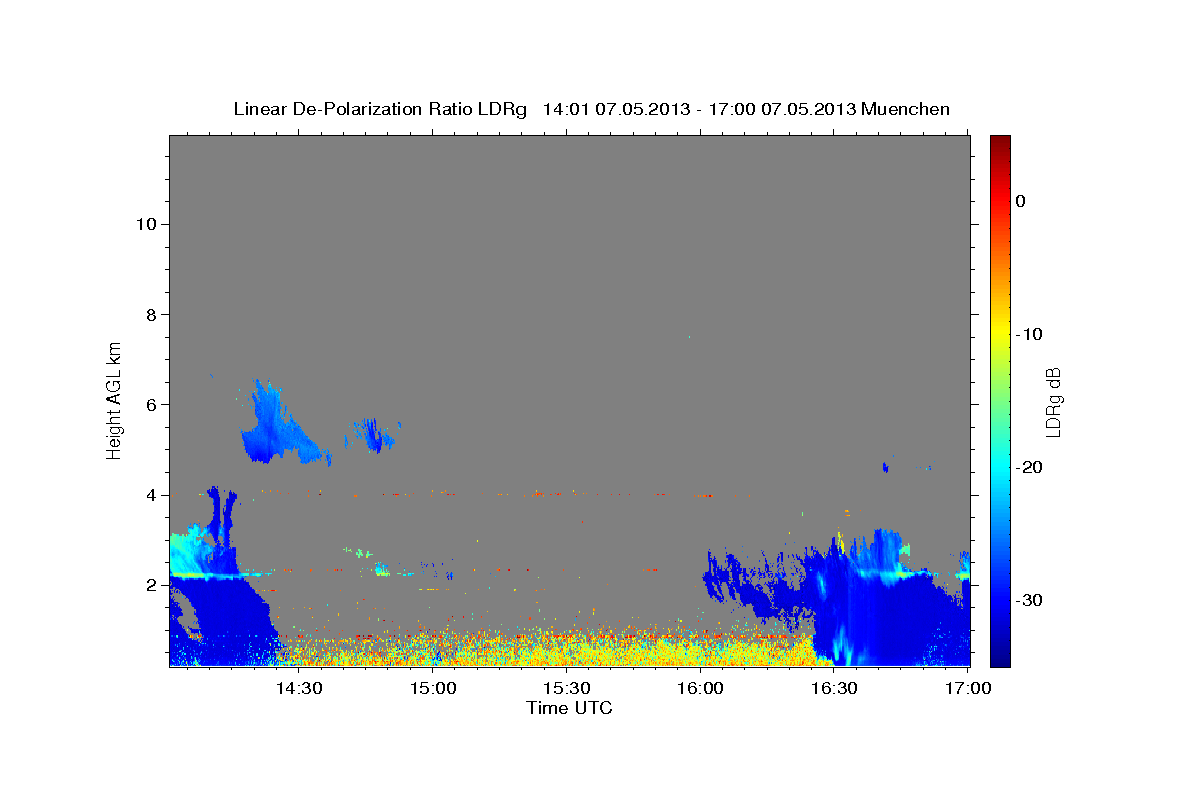The width and height of the screenshot is (1200, 800).
Task: Click the colorbar value label -20
Action: click(x=1030, y=467)
